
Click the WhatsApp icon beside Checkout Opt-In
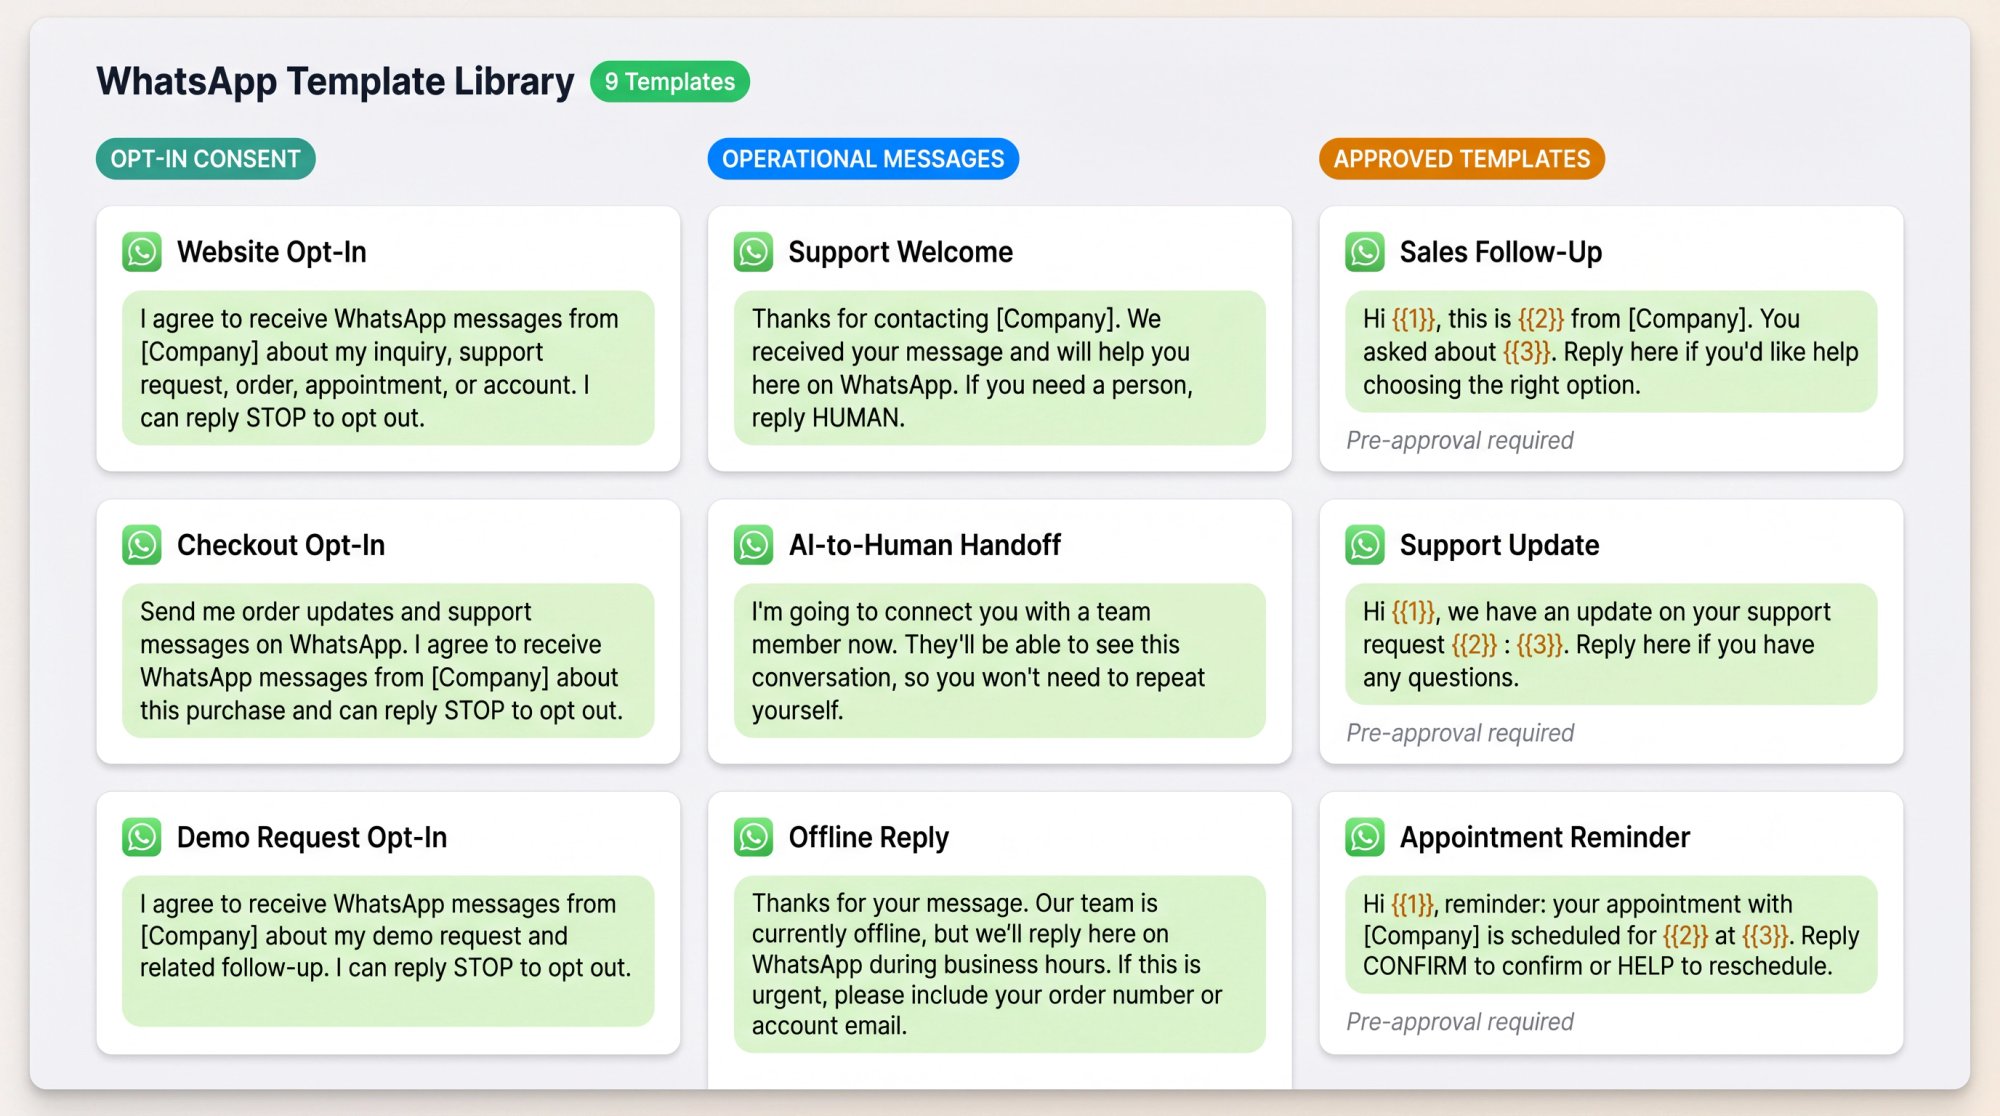tap(142, 545)
